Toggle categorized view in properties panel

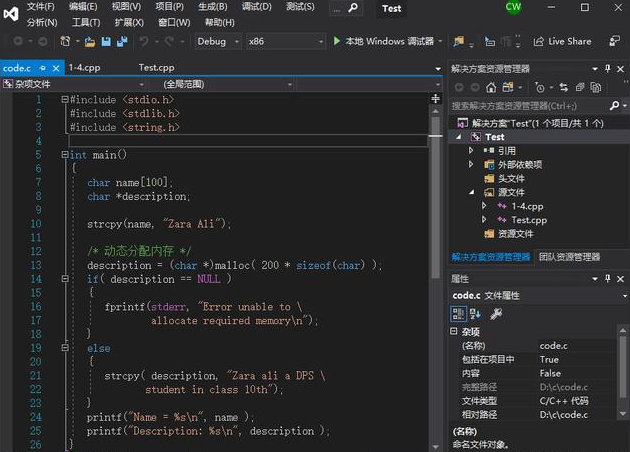460,314
